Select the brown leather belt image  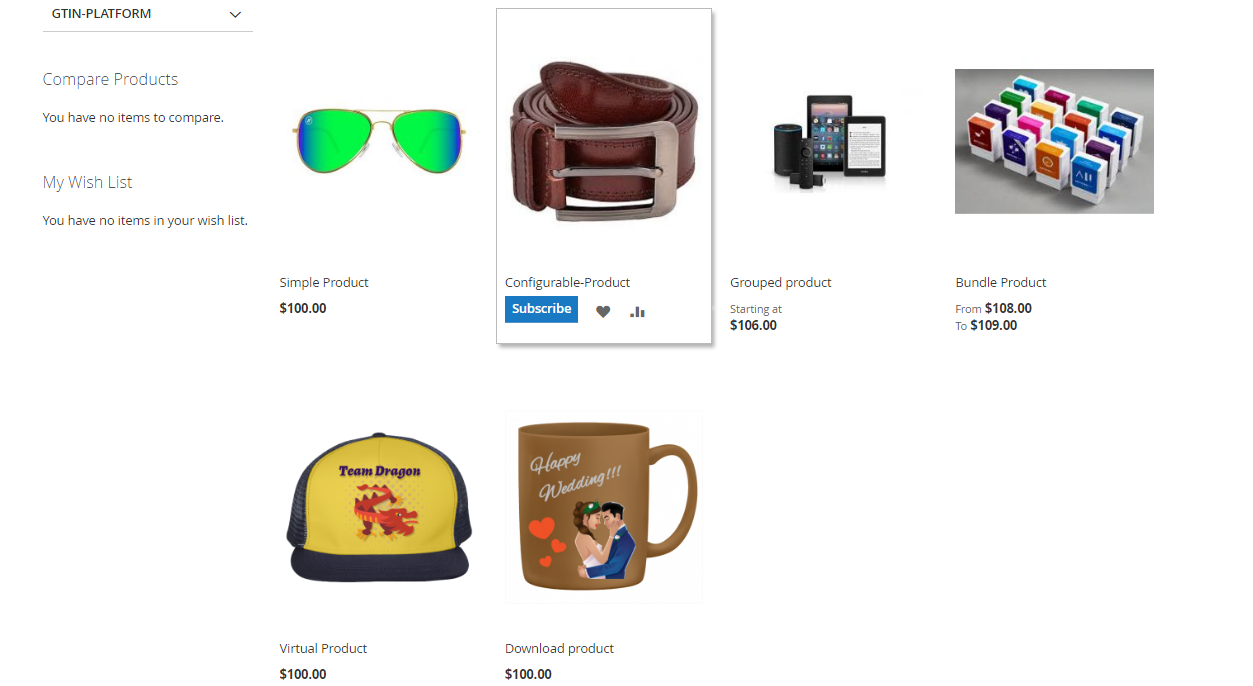[x=604, y=141]
